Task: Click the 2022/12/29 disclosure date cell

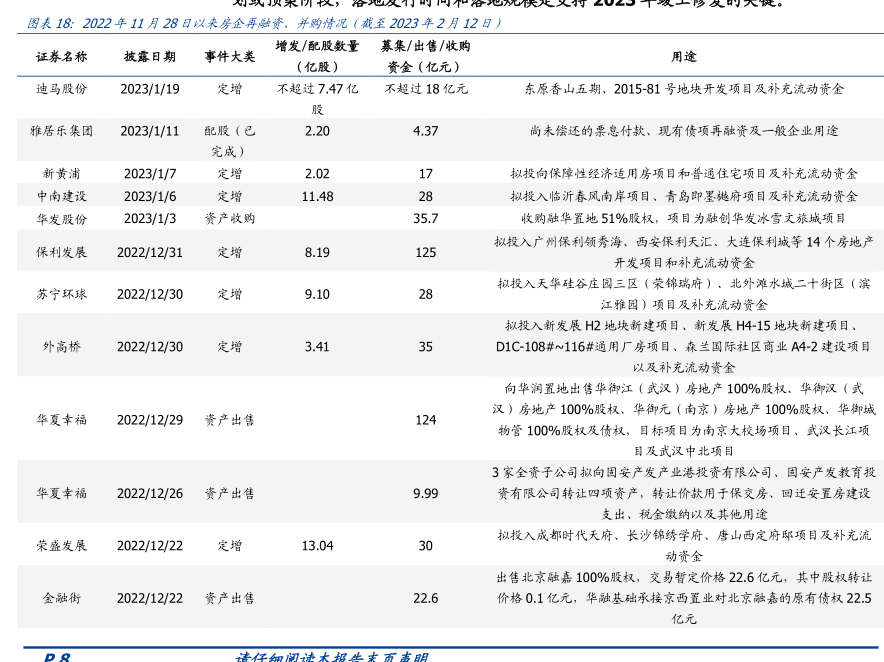Action: click(149, 420)
